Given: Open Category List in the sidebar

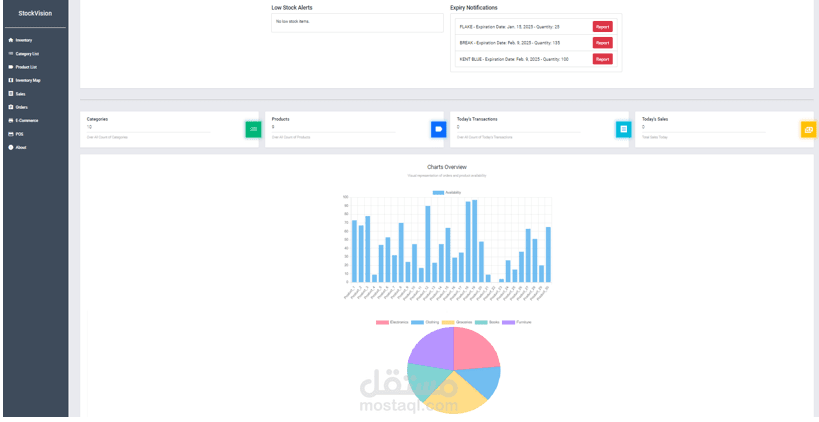Looking at the screenshot, I should 27,54.
